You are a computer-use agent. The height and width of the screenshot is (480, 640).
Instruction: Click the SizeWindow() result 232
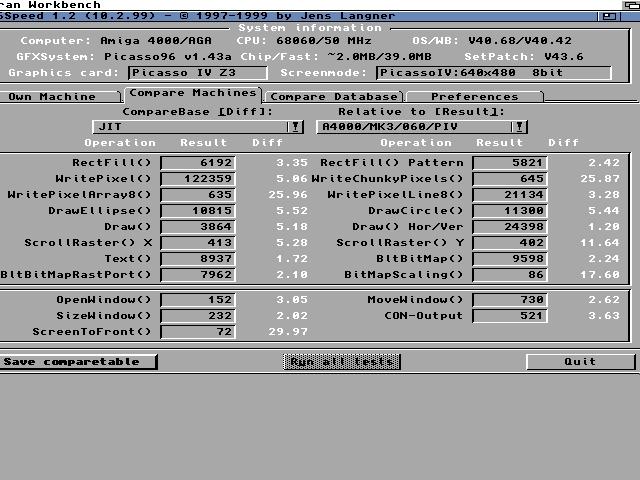(x=198, y=316)
